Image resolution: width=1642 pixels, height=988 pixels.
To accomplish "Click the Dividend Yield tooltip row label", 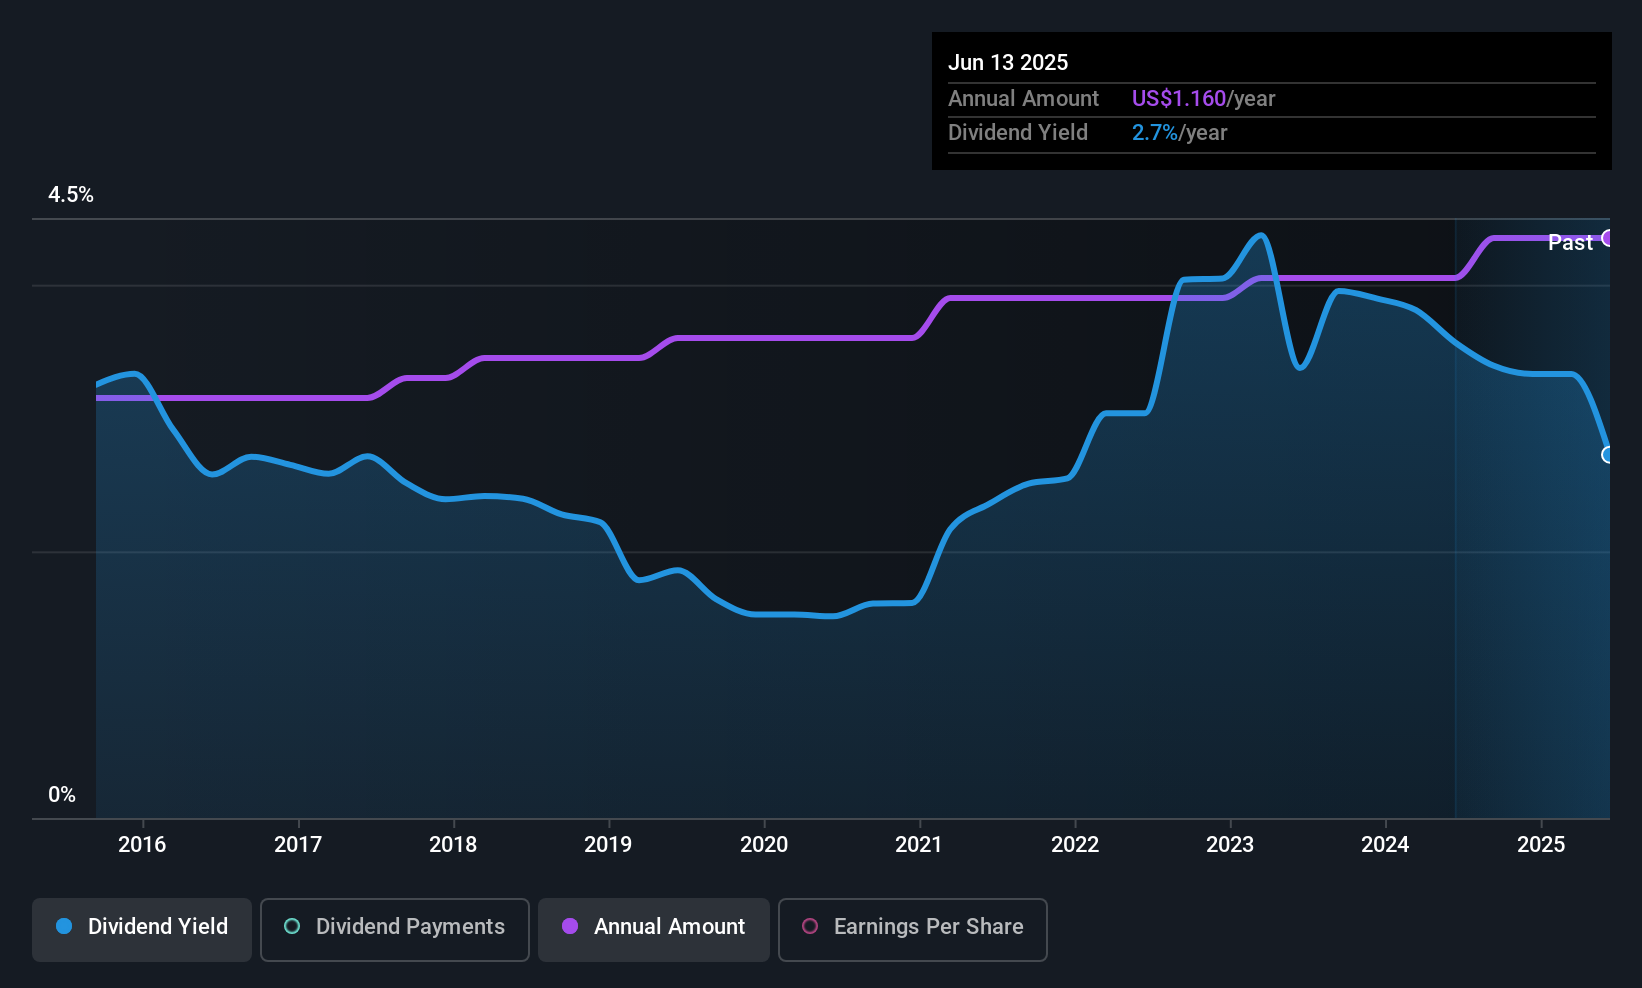I will 1018,132.
